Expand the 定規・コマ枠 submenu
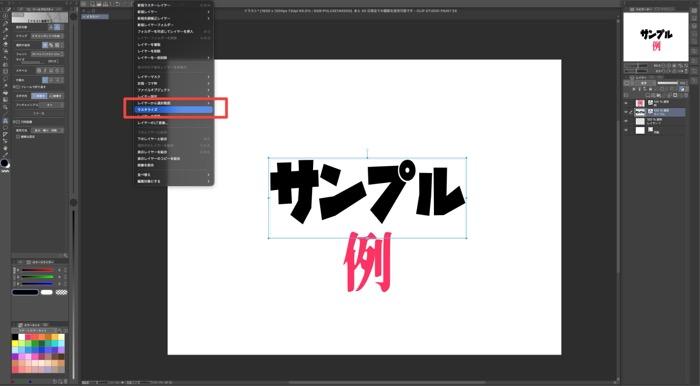Screen dimensions: 700x386 (174, 83)
